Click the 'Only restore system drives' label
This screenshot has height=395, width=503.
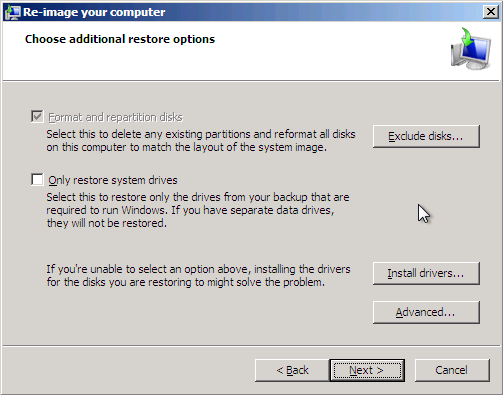click(113, 180)
